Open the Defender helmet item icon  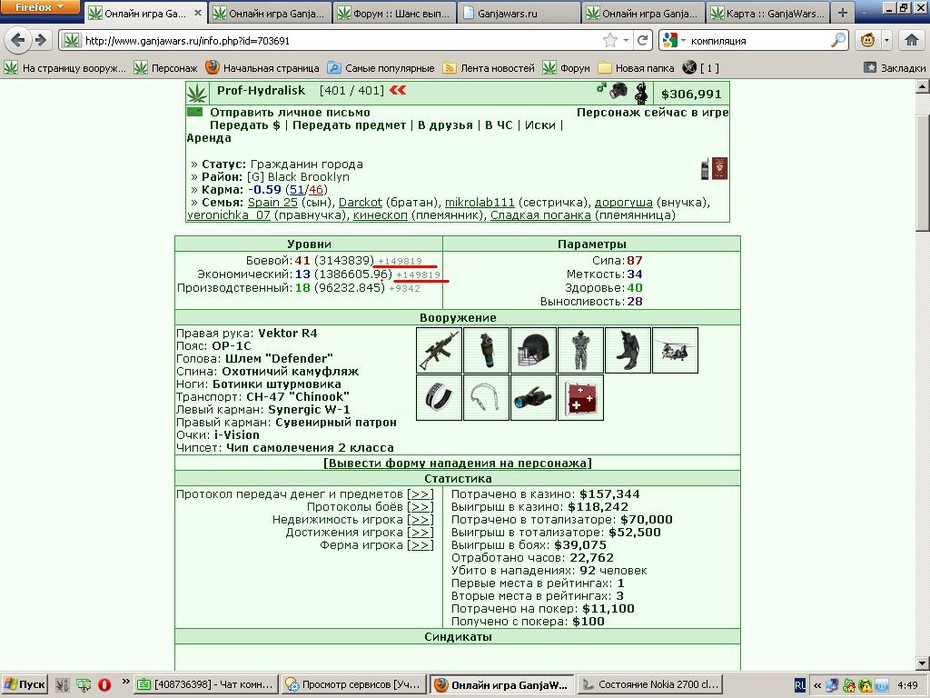point(533,350)
